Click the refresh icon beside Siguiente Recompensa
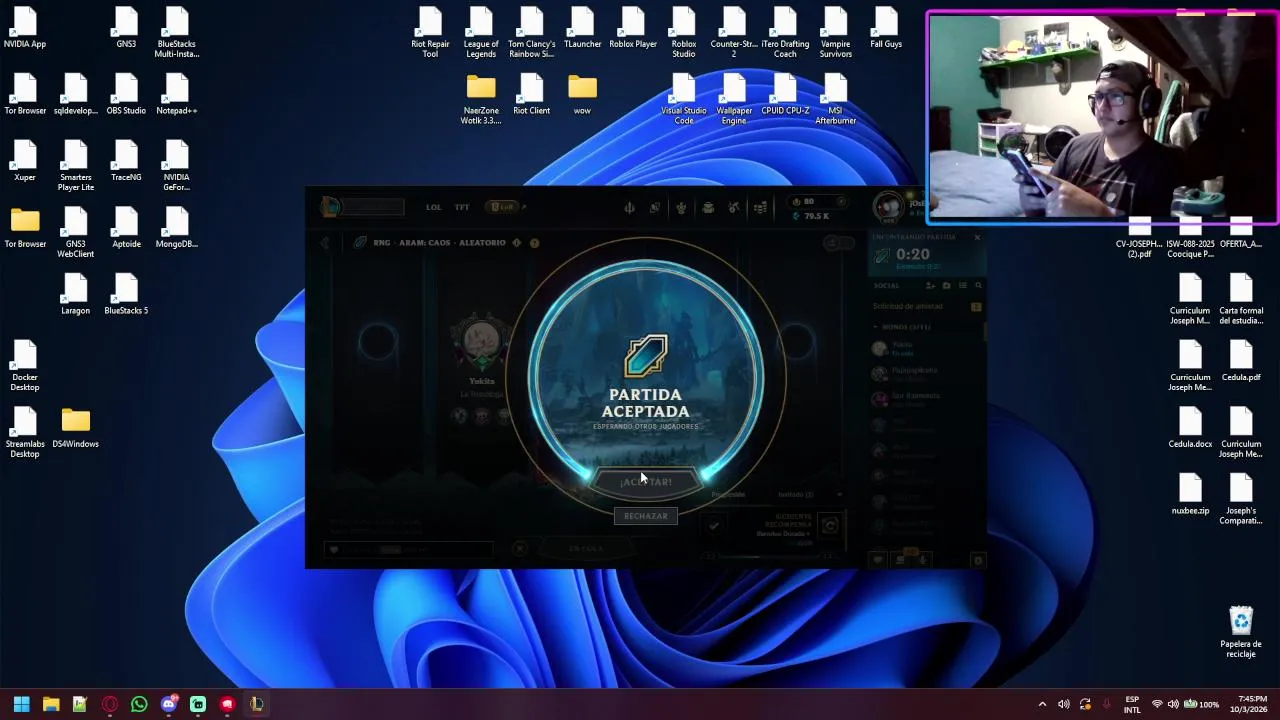 829,525
